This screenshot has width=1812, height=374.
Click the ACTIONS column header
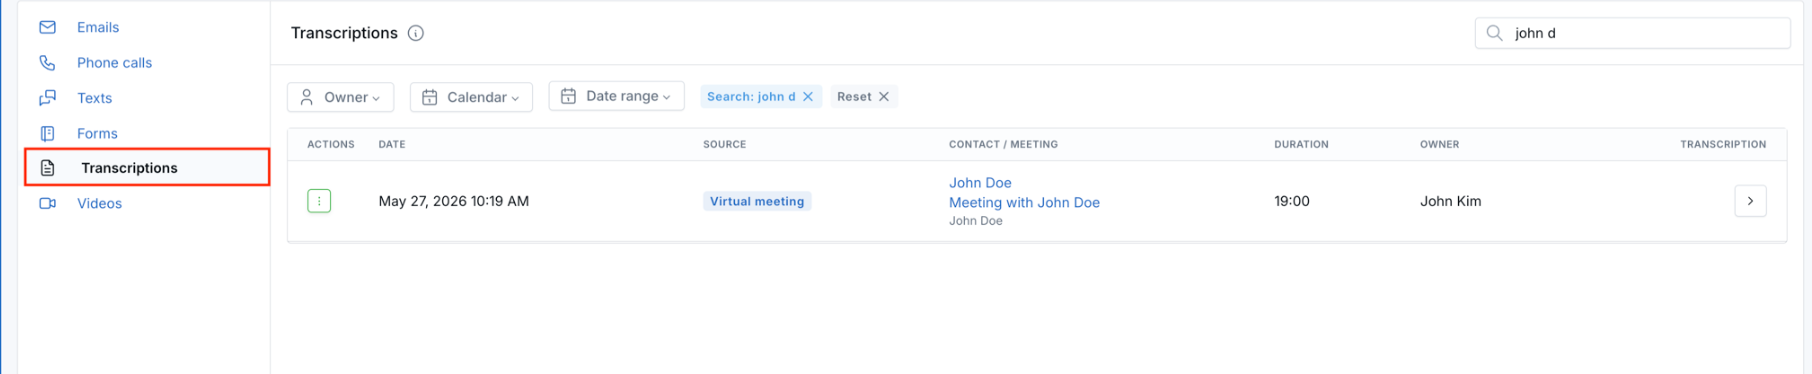tap(331, 144)
